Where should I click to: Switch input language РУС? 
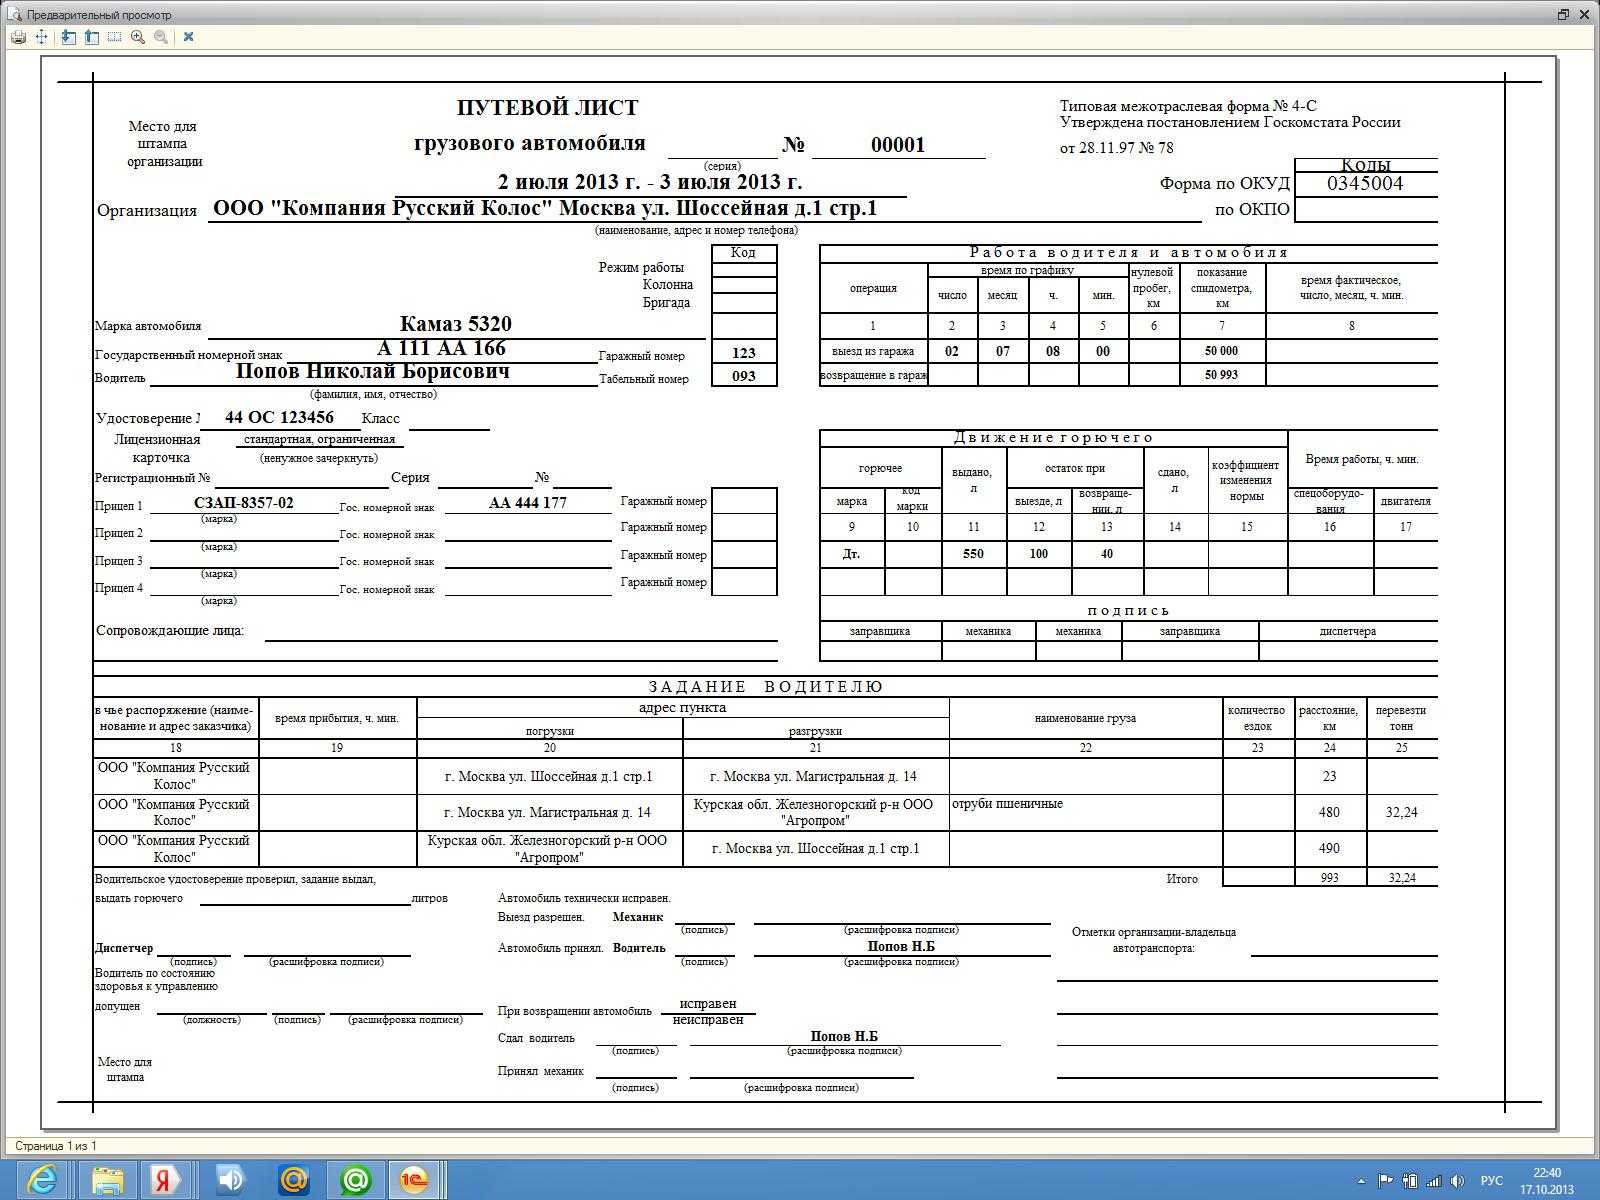1491,1181
